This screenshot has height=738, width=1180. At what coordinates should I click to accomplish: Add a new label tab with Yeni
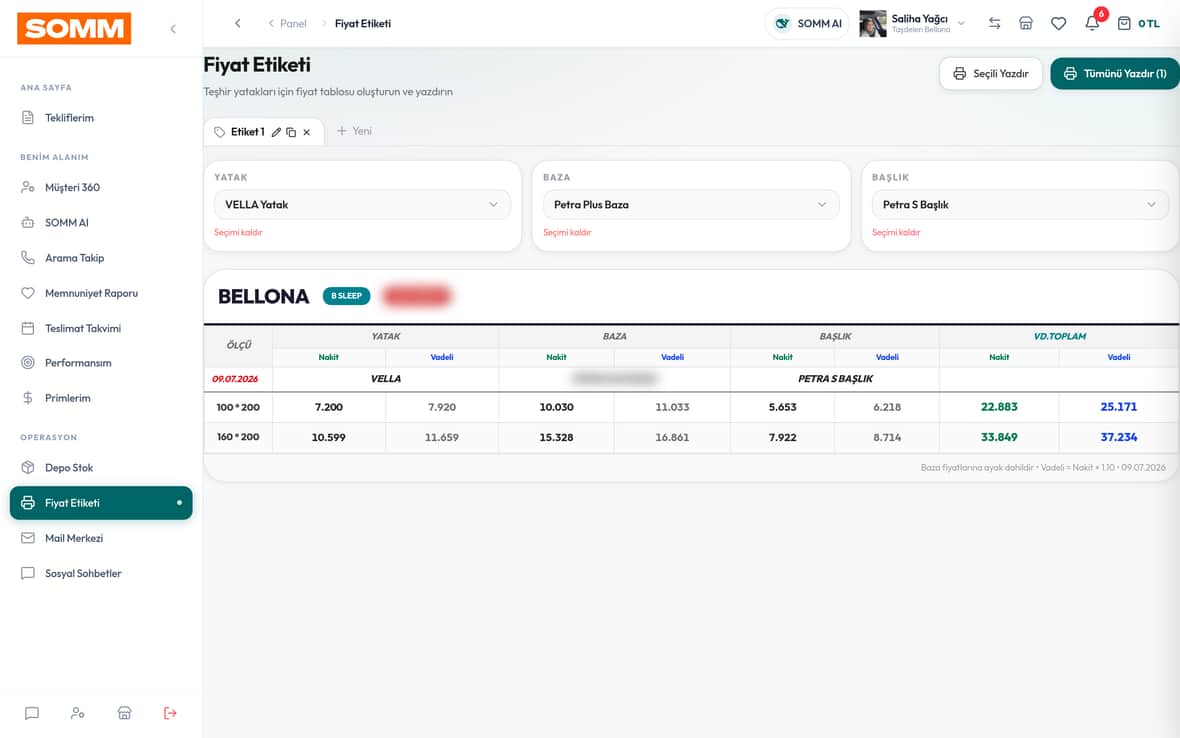[x=354, y=131]
